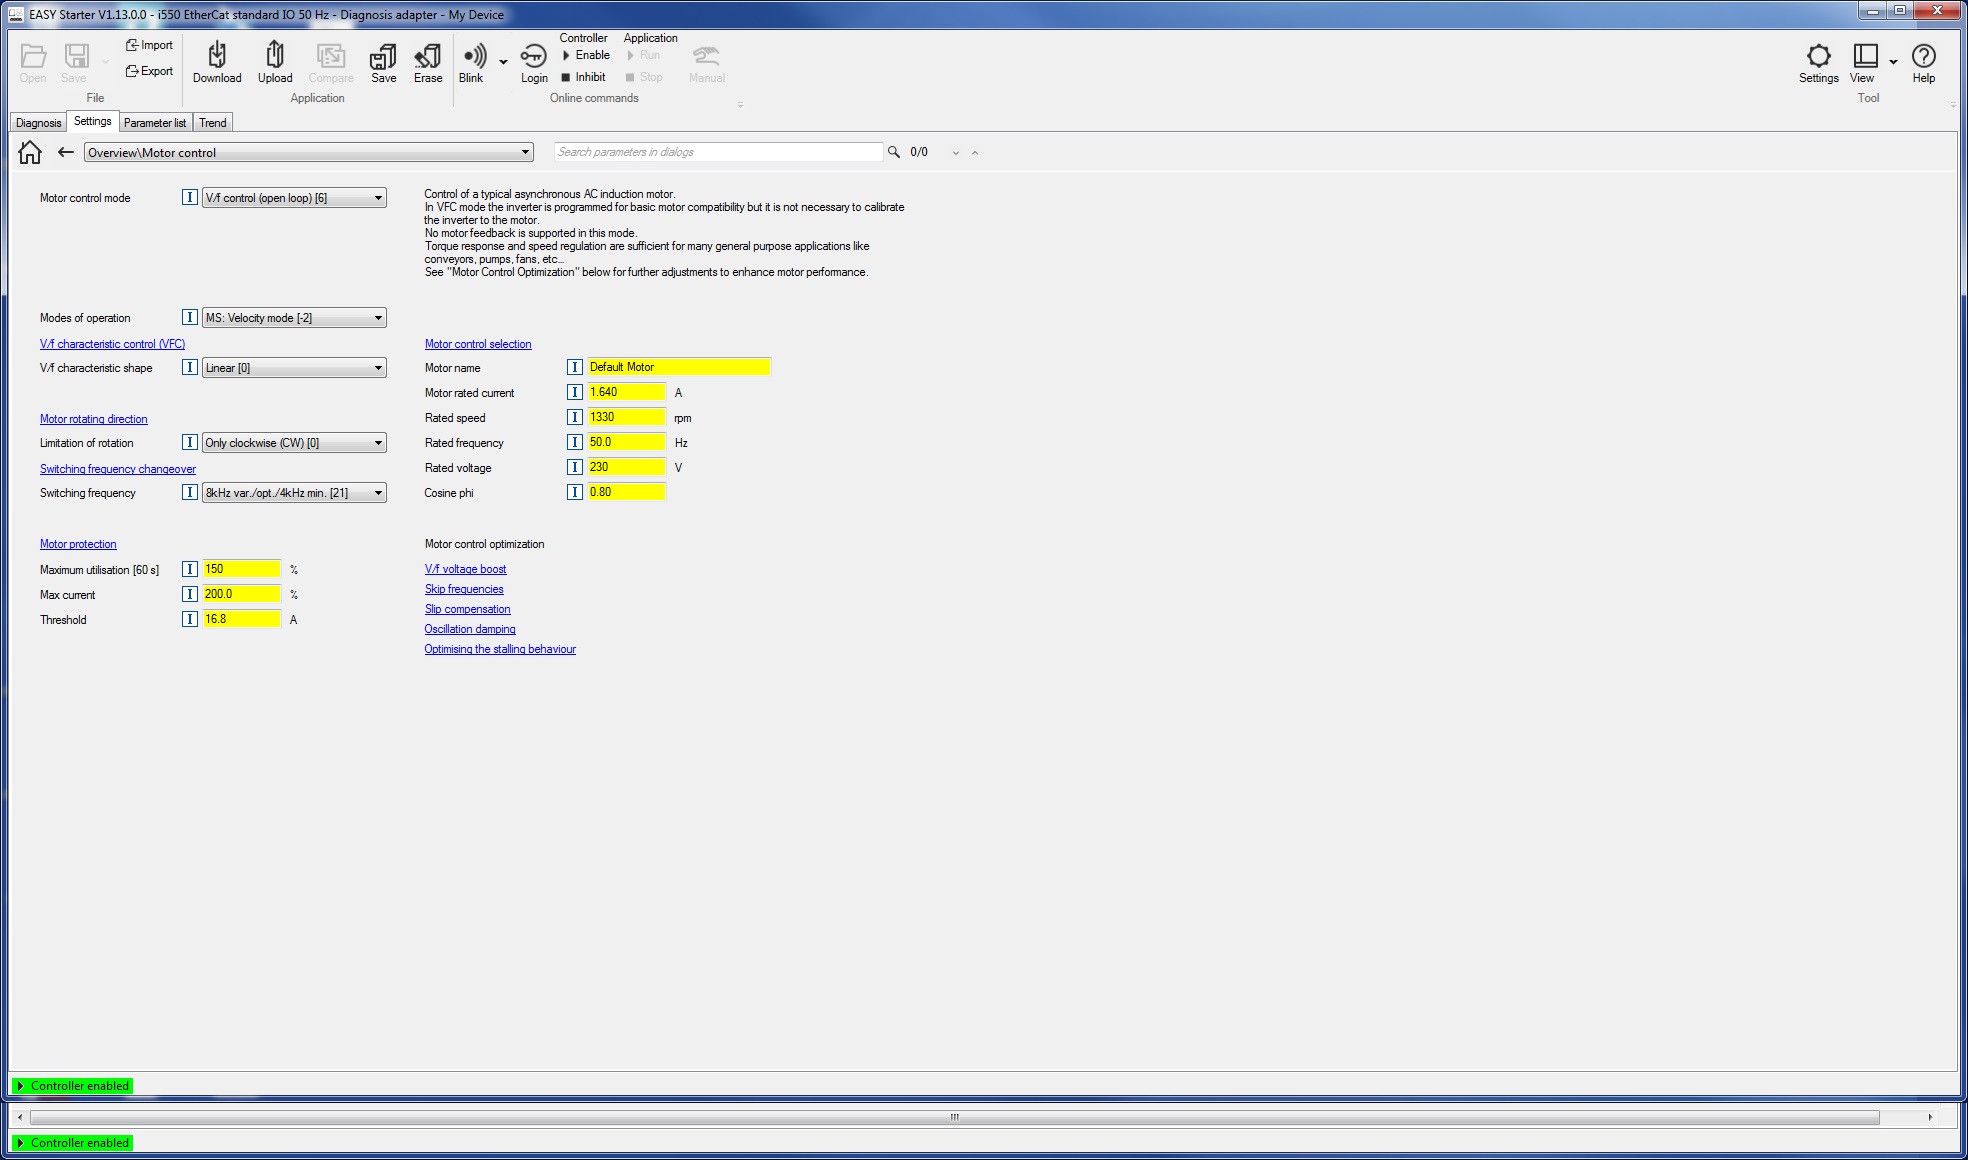Inhibit the controller

point(584,77)
